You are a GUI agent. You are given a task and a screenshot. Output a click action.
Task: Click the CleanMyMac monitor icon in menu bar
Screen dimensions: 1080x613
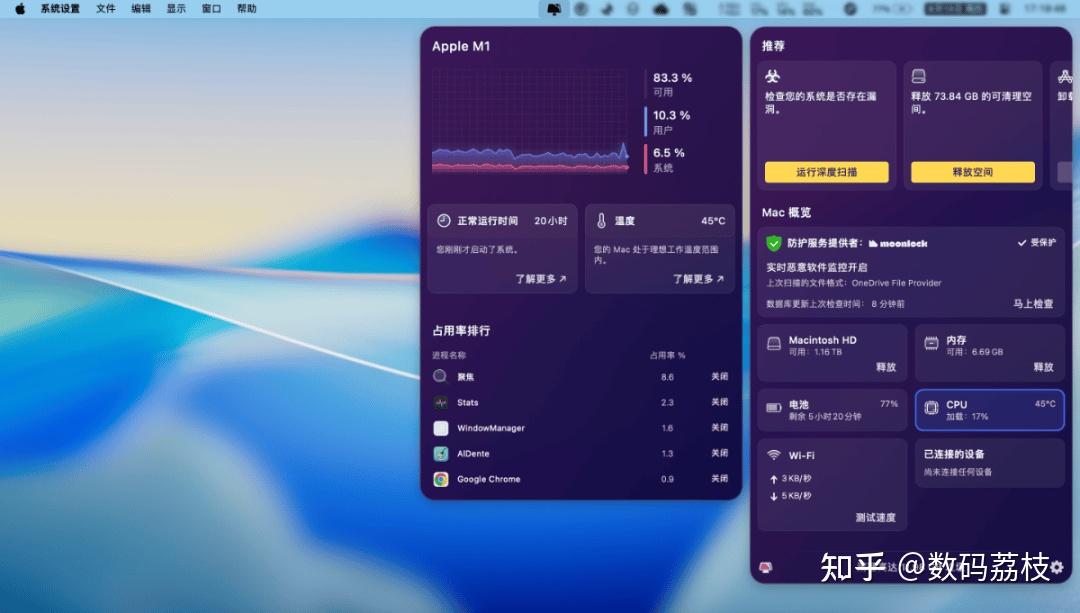554,9
